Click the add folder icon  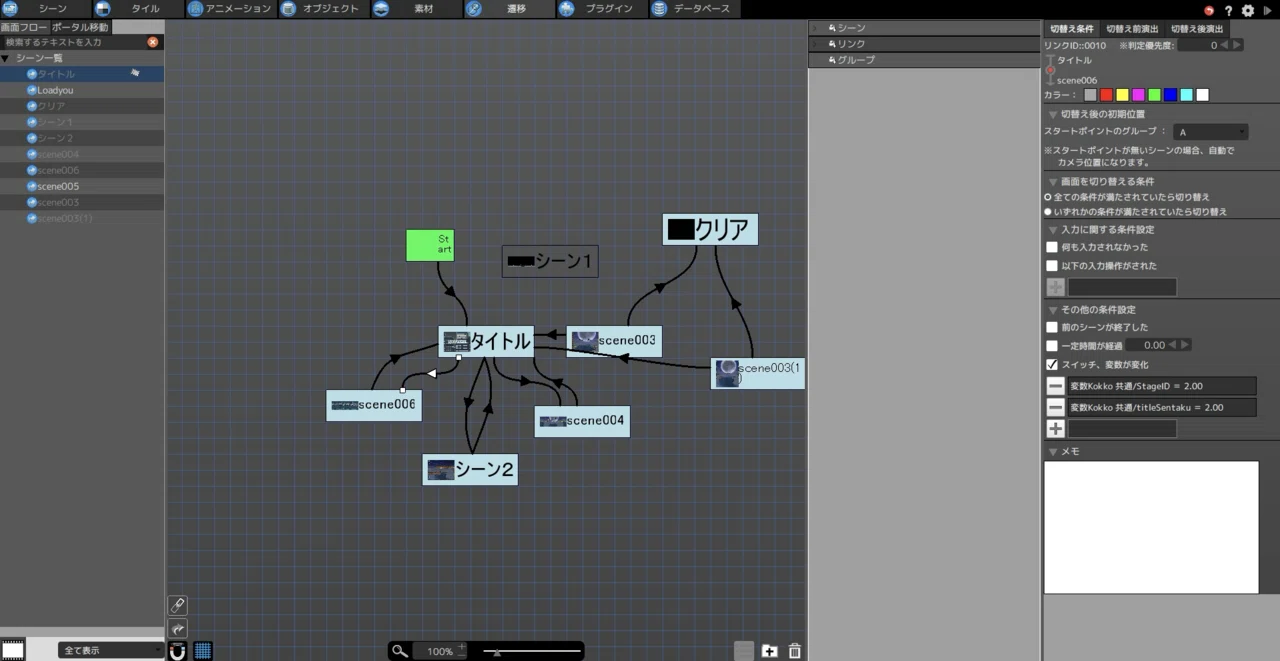[769, 651]
